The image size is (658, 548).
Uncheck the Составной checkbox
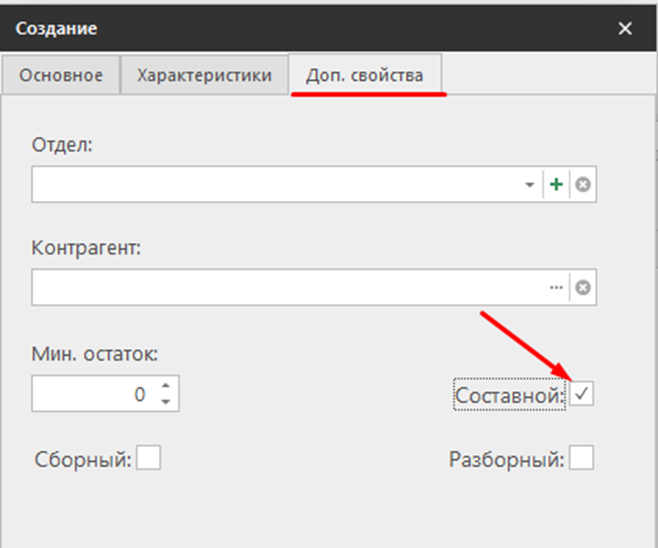(x=581, y=395)
